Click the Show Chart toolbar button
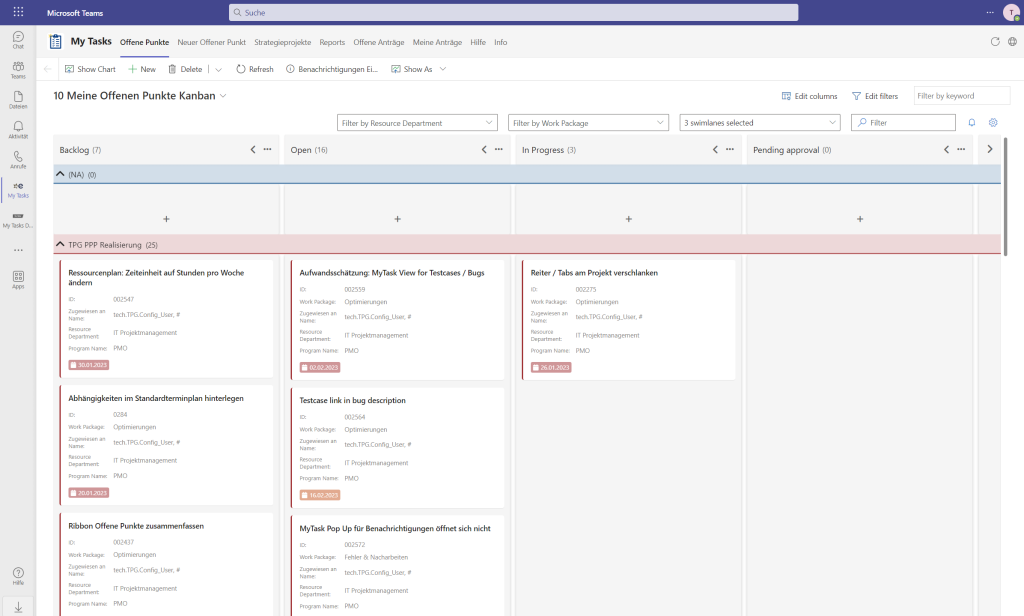 tap(89, 68)
